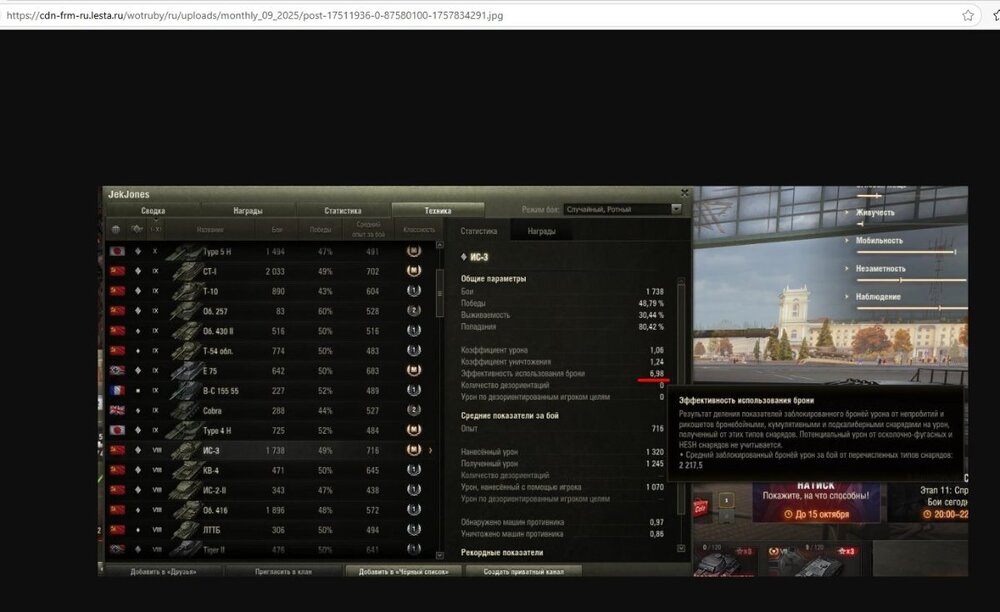Click the orange arrow on the ИС-3 row

click(430, 450)
